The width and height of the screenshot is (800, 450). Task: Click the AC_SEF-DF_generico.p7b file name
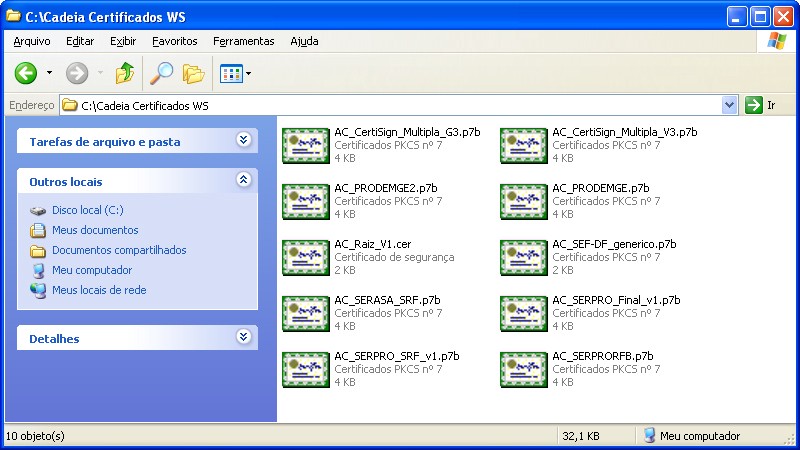614,244
